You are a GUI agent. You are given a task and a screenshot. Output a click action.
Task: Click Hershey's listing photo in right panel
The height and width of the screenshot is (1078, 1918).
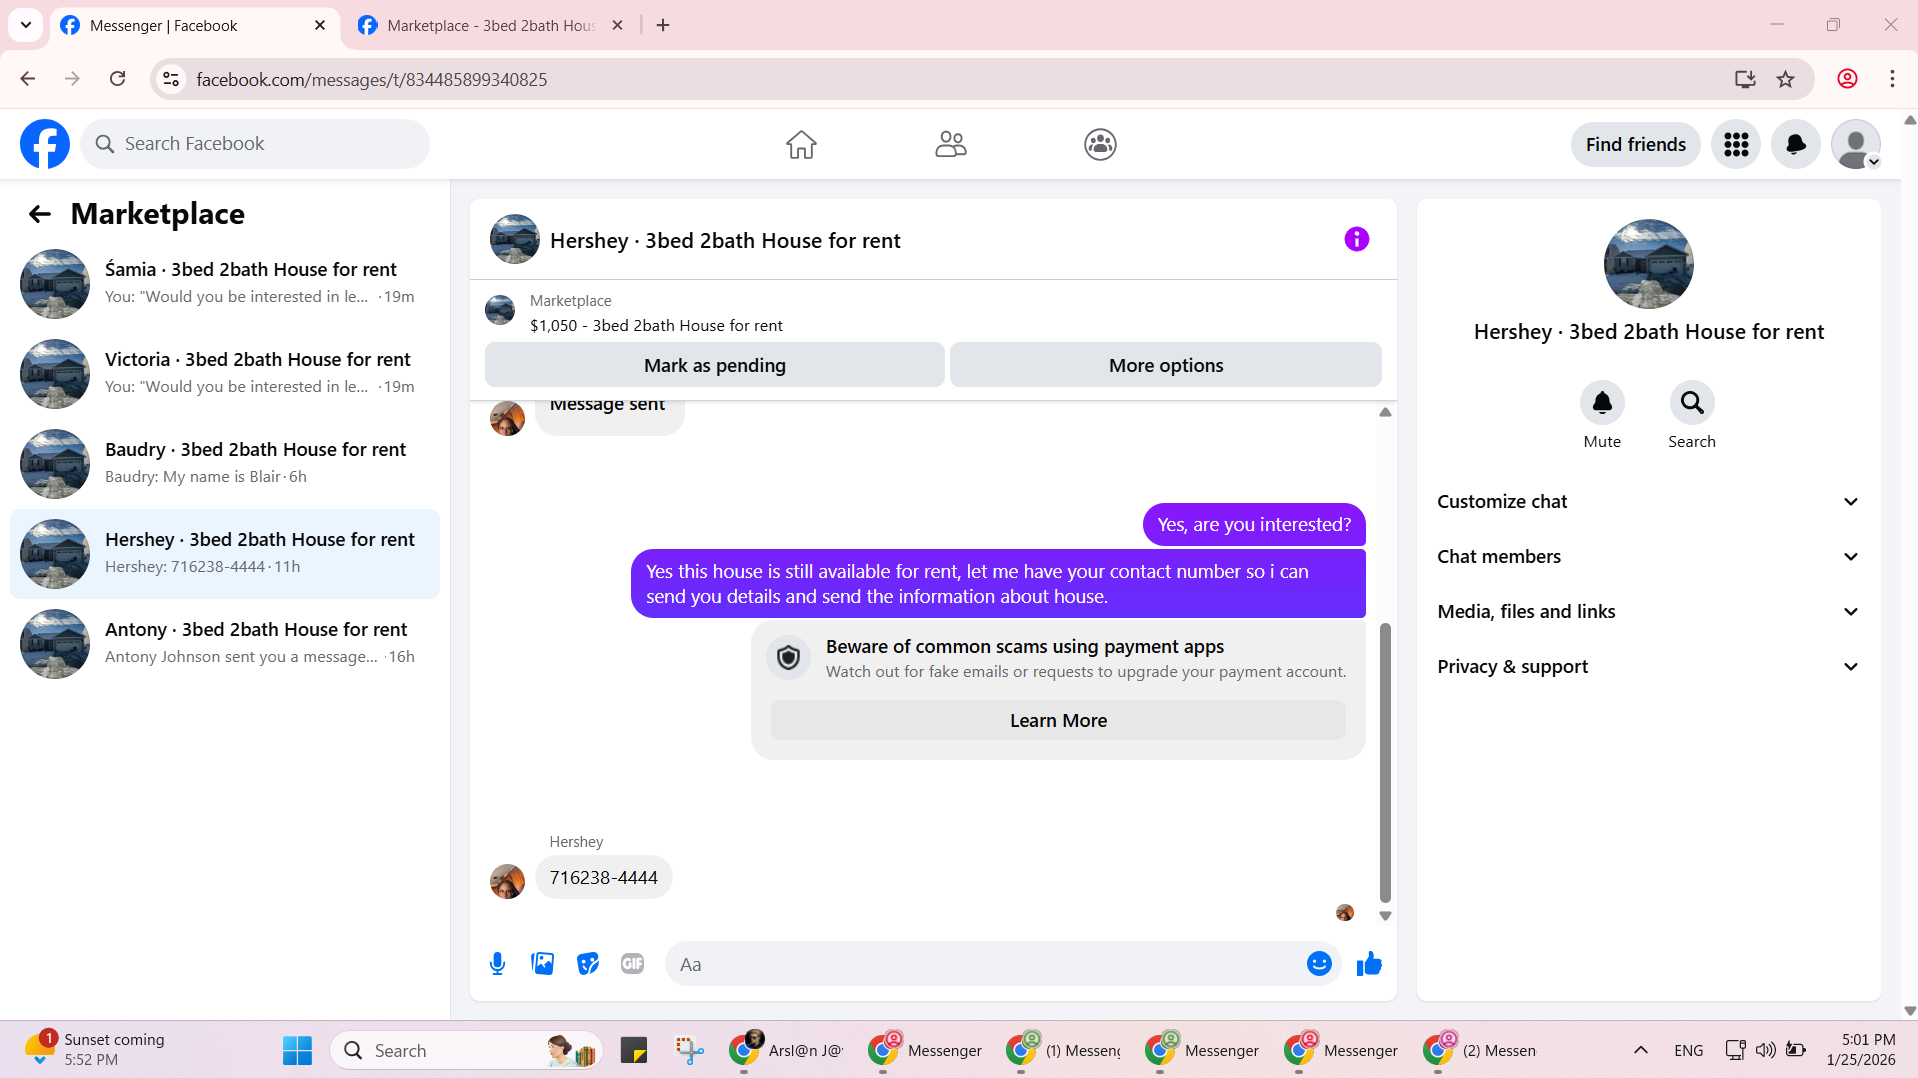click(1648, 264)
